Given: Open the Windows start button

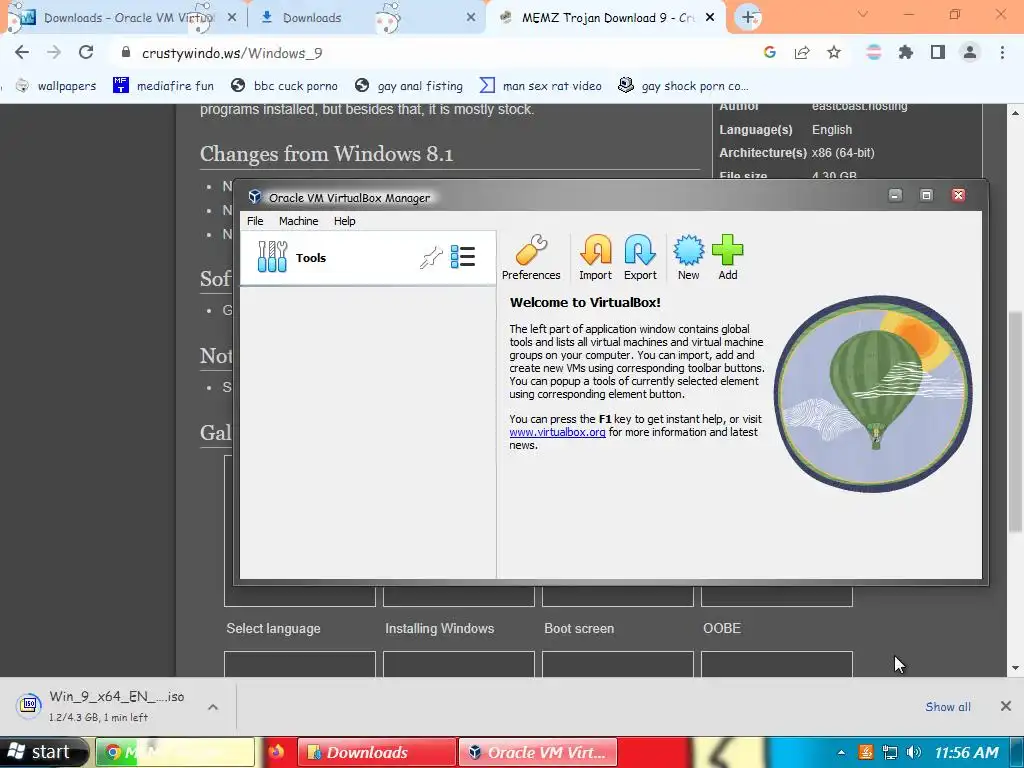Looking at the screenshot, I should [43, 752].
